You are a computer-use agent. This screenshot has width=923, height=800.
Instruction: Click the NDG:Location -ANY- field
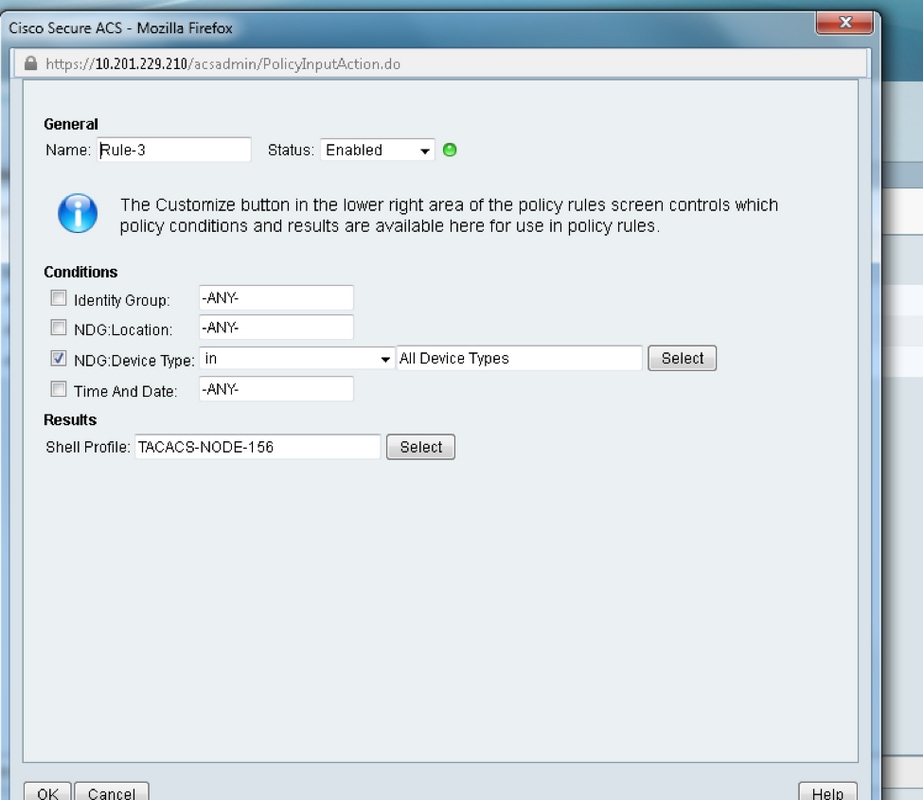pos(276,327)
